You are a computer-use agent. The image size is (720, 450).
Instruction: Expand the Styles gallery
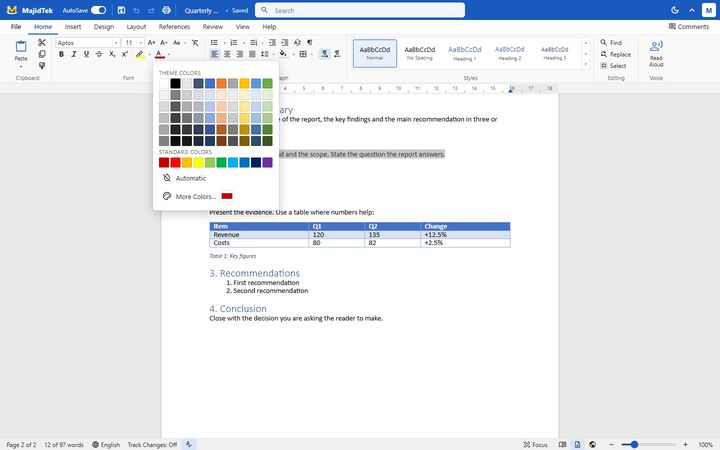click(585, 65)
